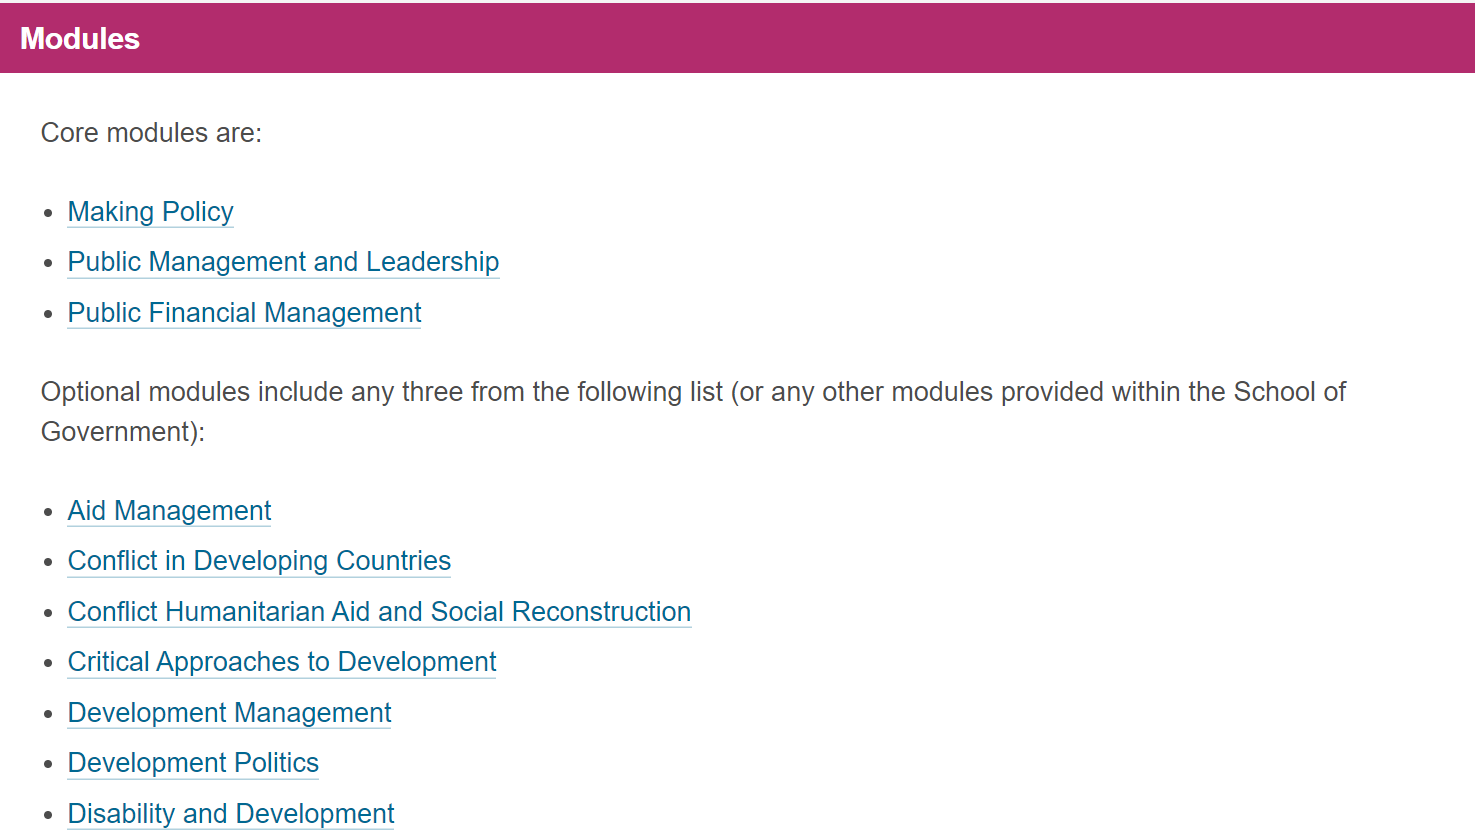Viewport: 1475px width, 836px height.
Task: Click the bullet beside Development Politics
Action: click(48, 764)
